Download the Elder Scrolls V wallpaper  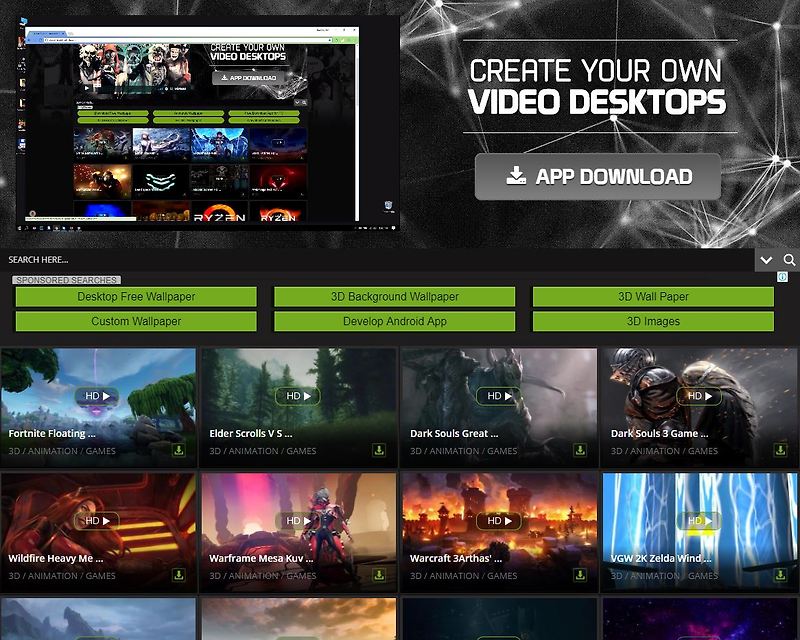[x=379, y=450]
